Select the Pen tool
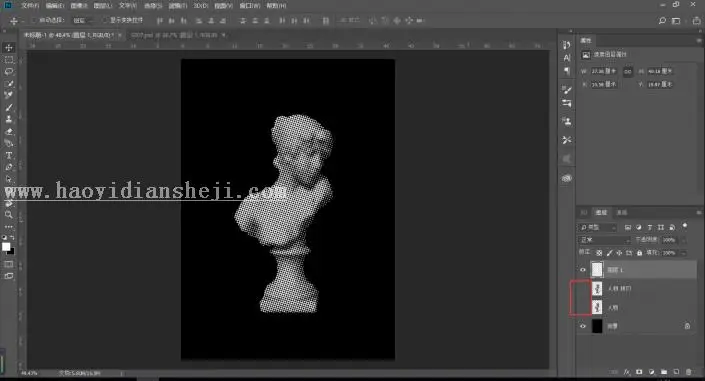Screen dimensions: 705x381 (x=9, y=167)
